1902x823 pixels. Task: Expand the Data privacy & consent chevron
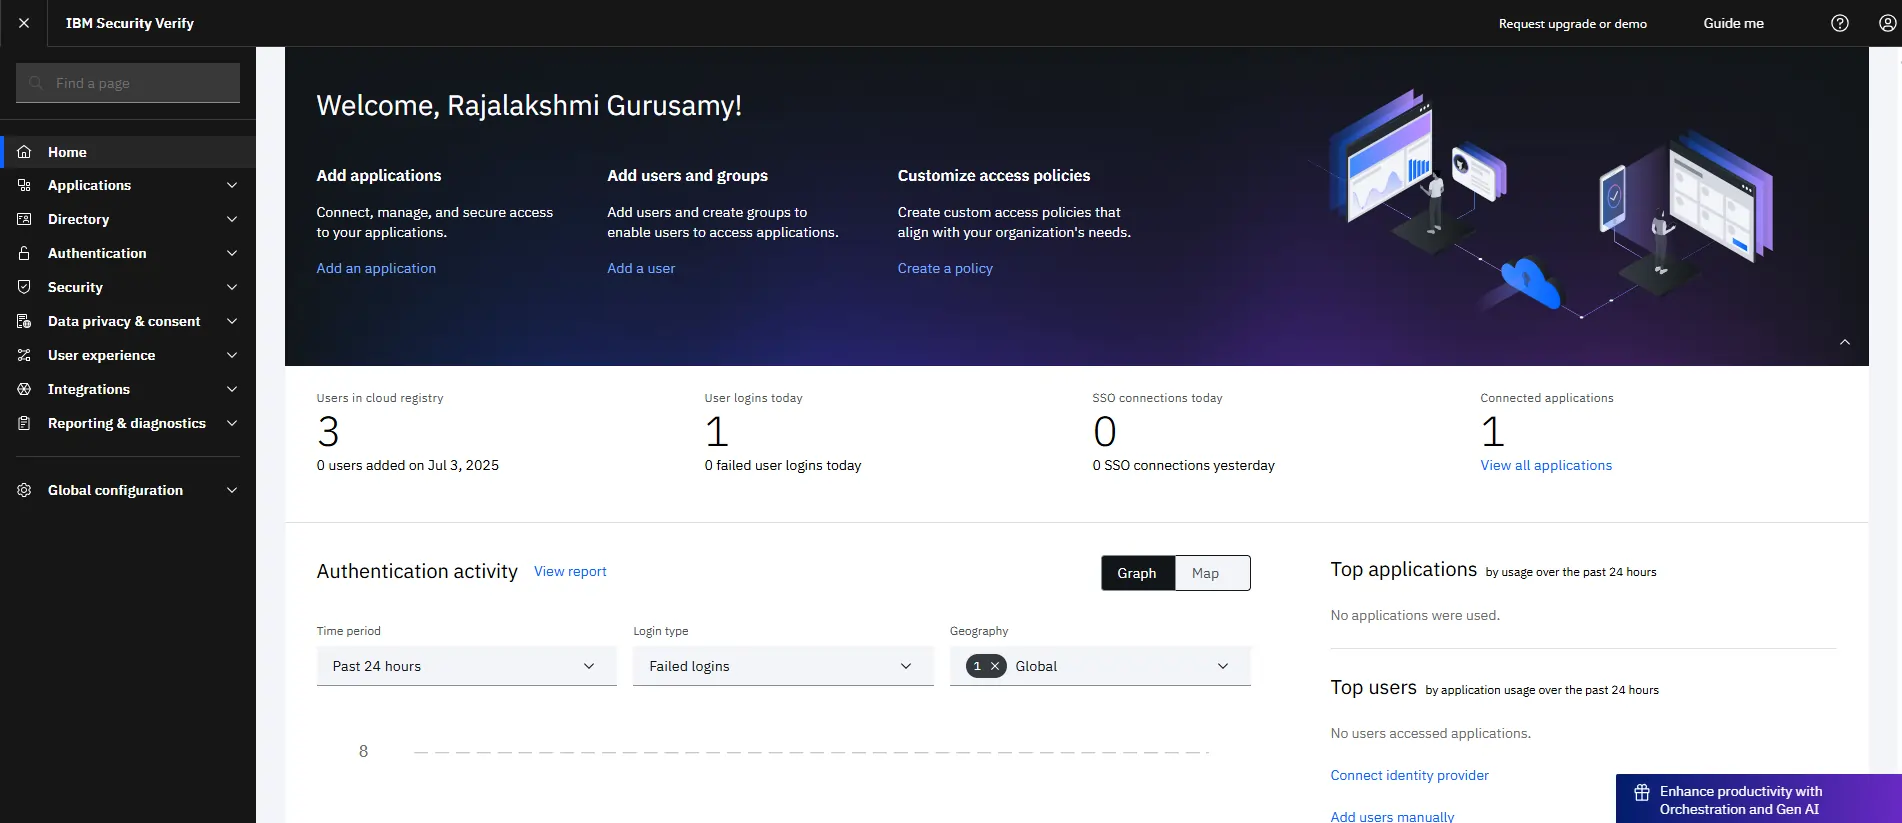pyautogui.click(x=232, y=321)
